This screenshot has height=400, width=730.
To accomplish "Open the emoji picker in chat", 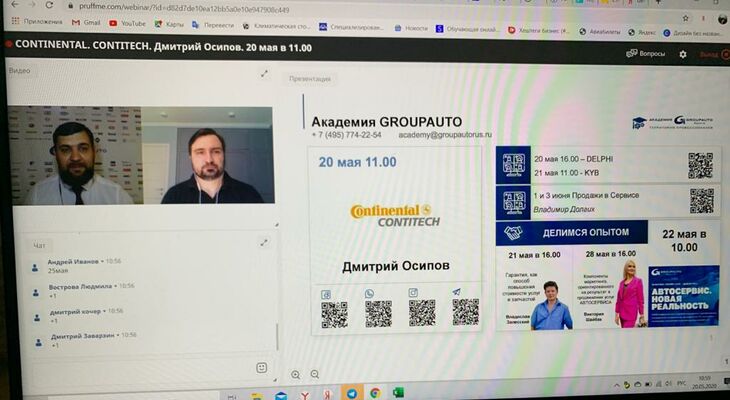I will [262, 368].
